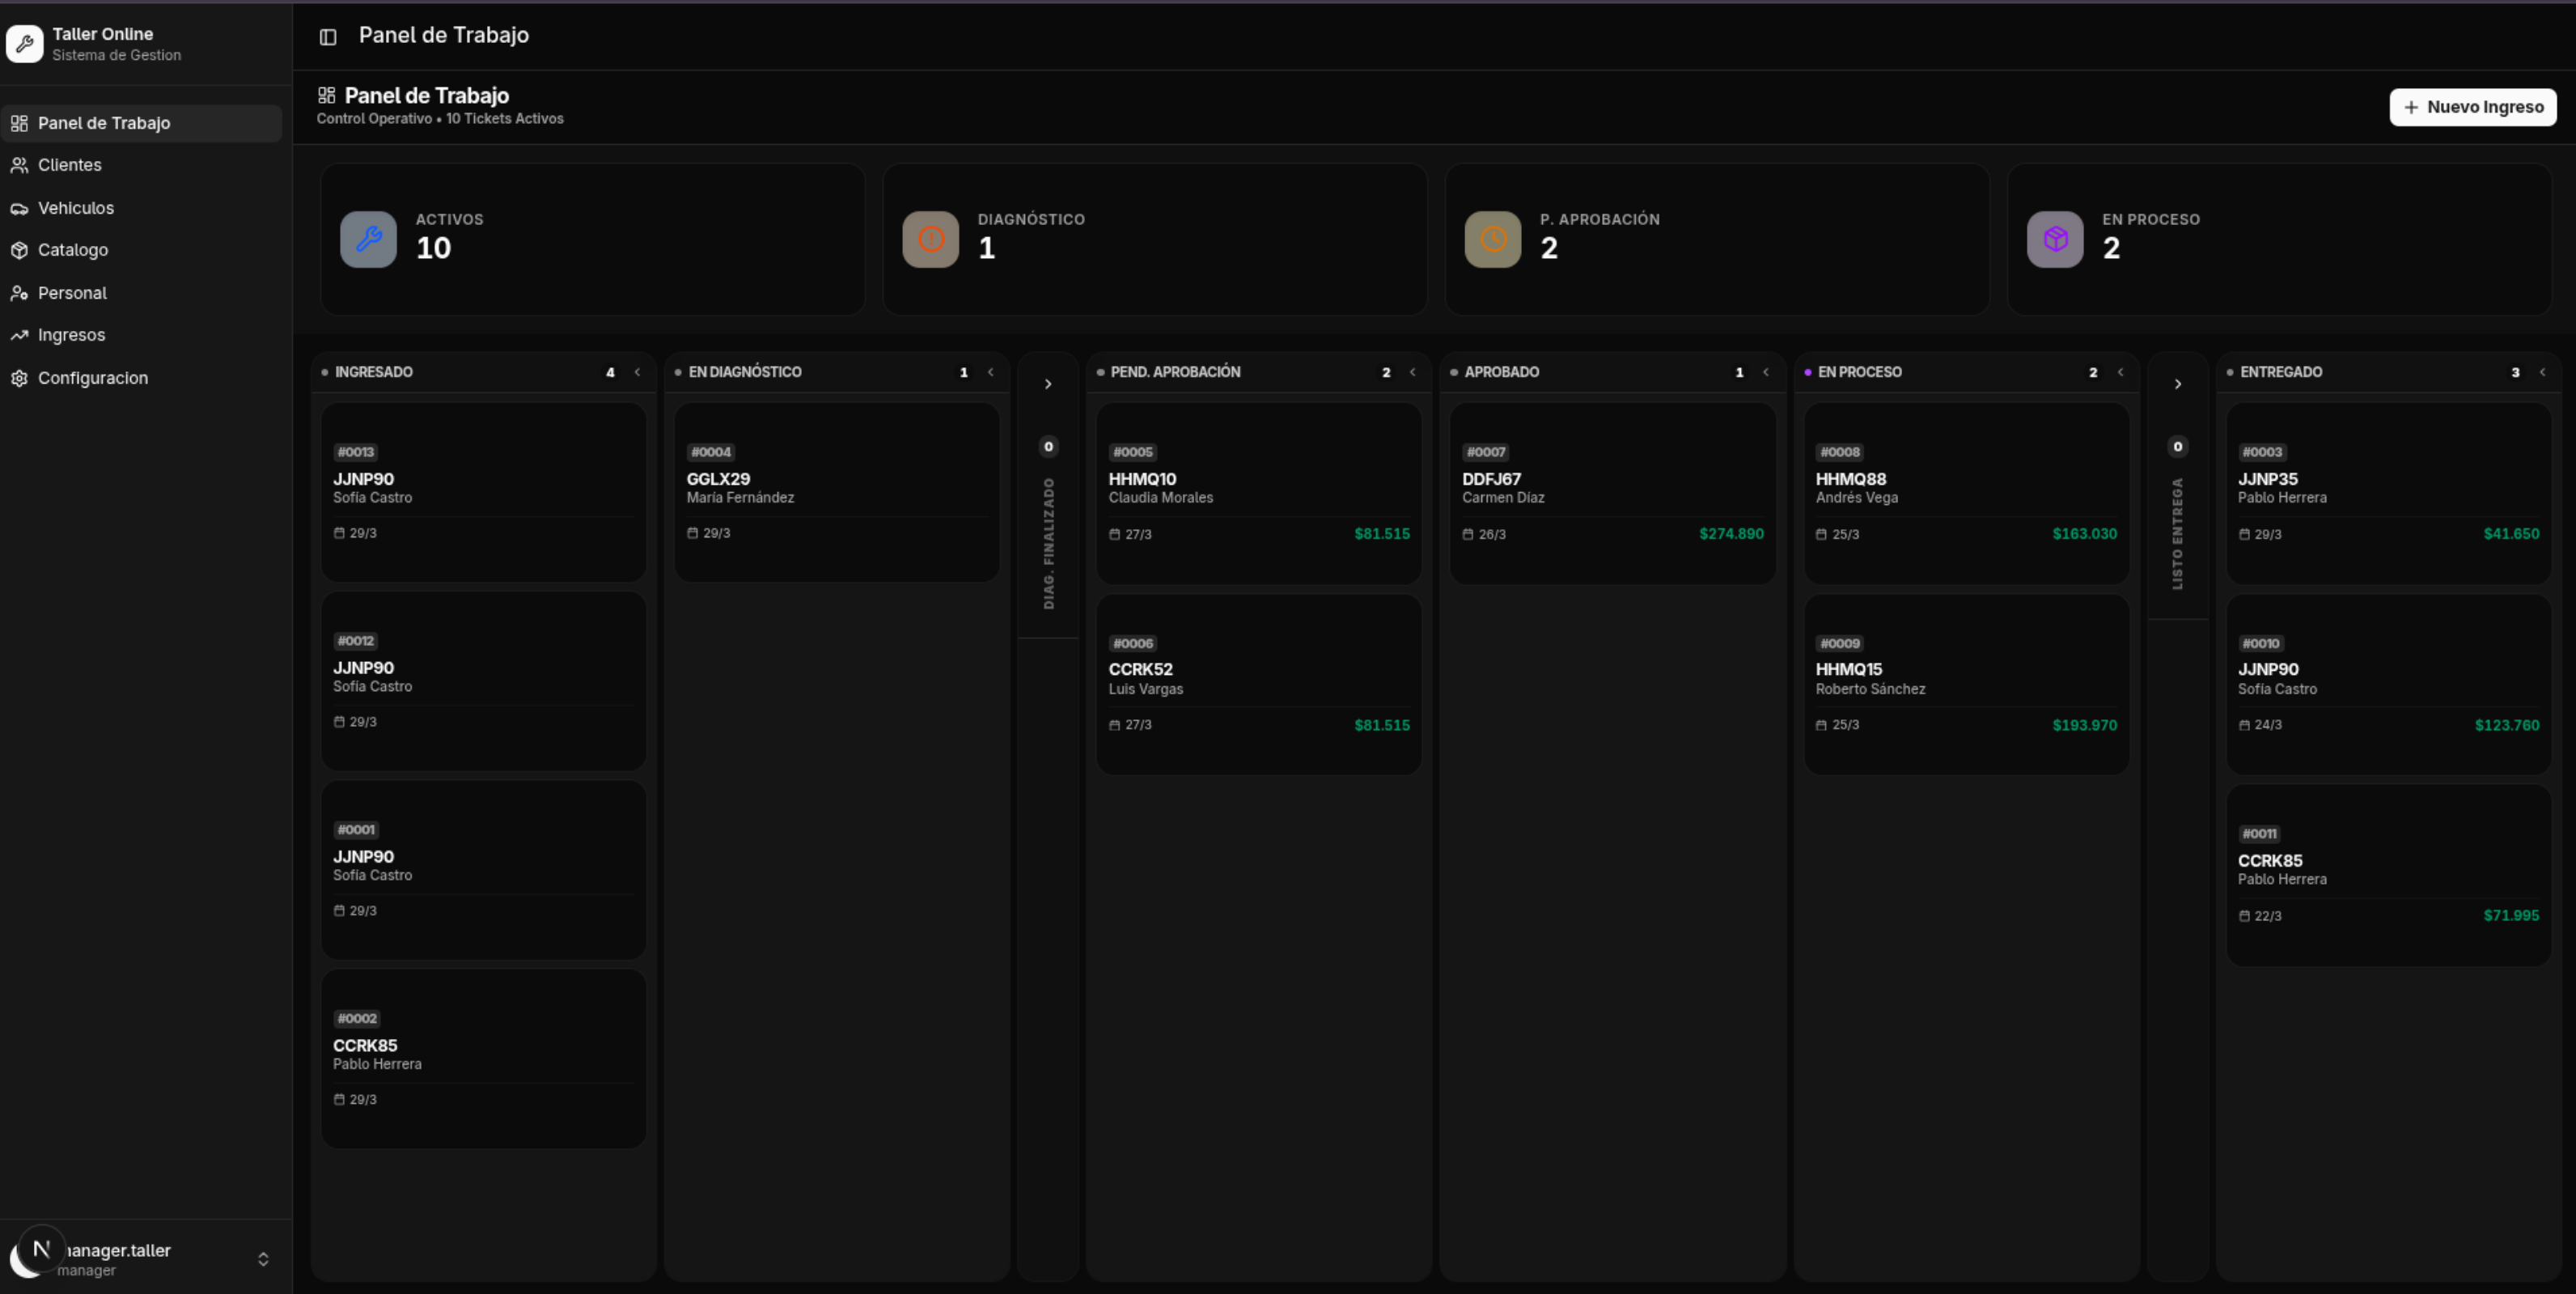Screen dimensions: 2576x1294
Task: Collapse the En Proceso column
Action: 2120,372
